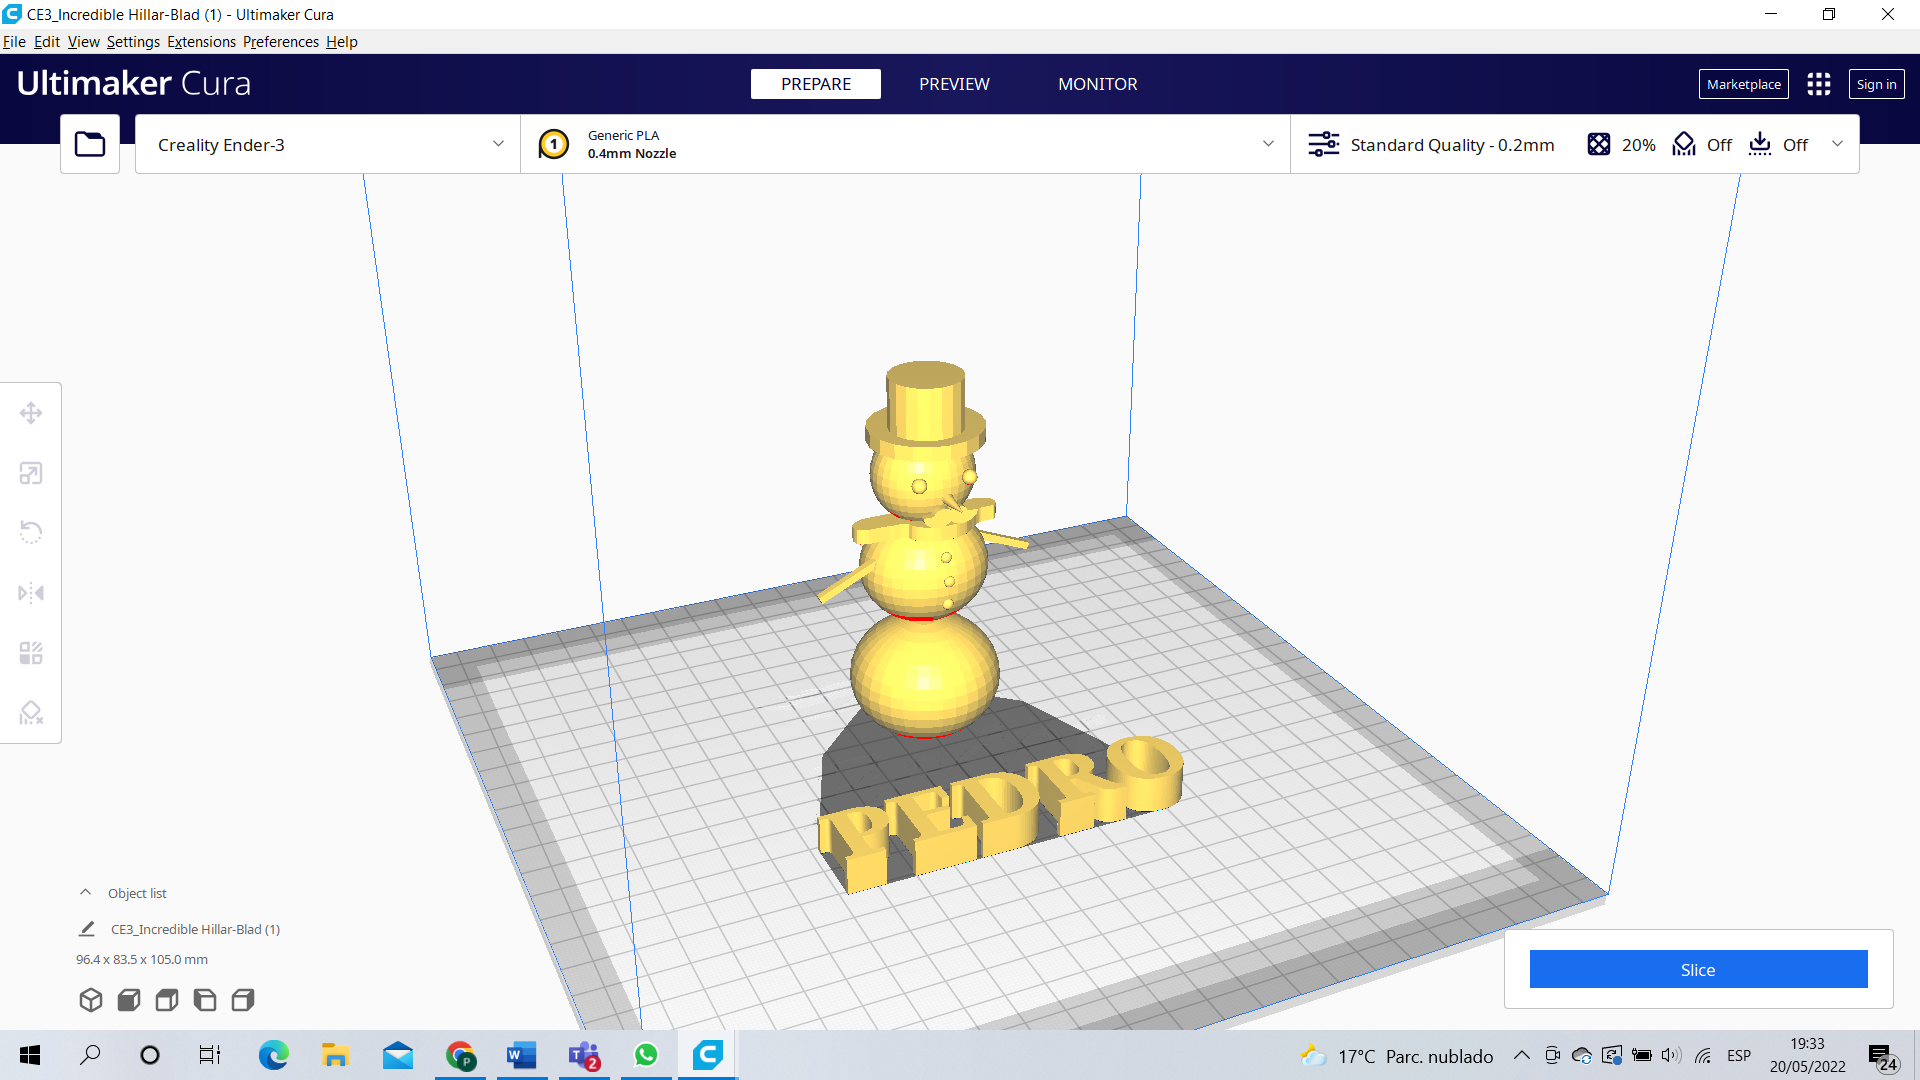
Task: Click the adhesion Off setting
Action: pyautogui.click(x=1779, y=145)
